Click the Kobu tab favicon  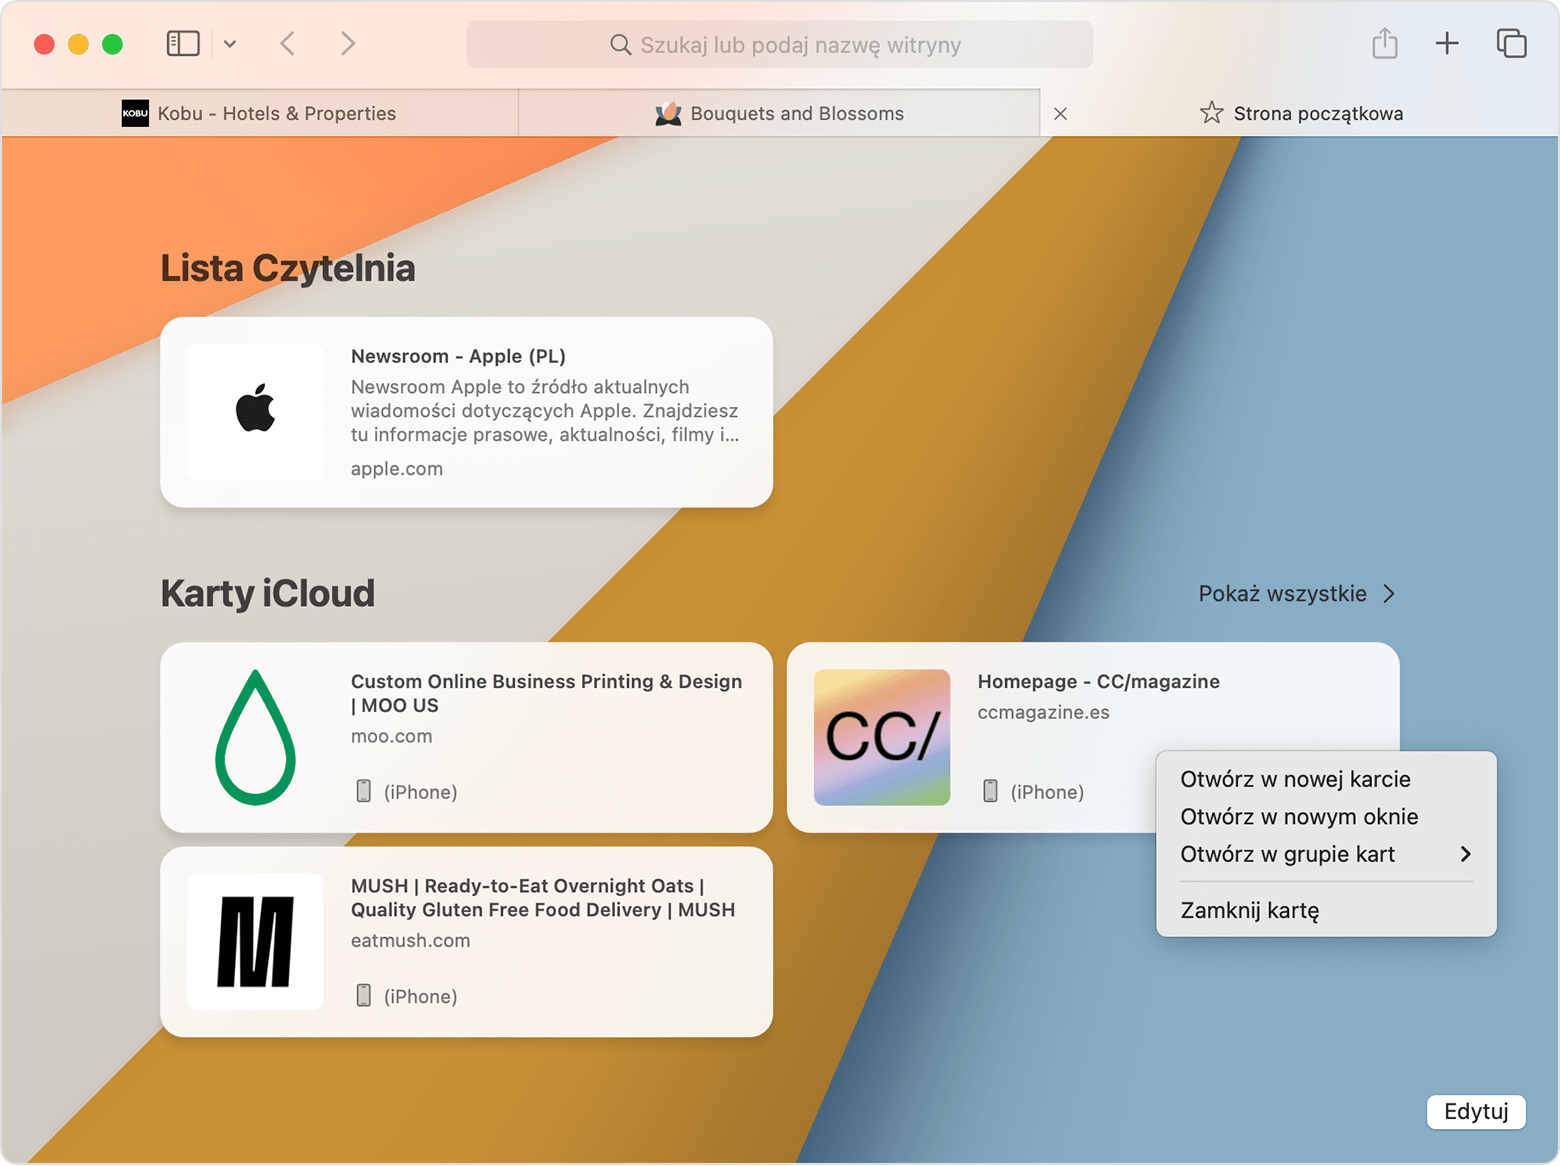coord(135,113)
